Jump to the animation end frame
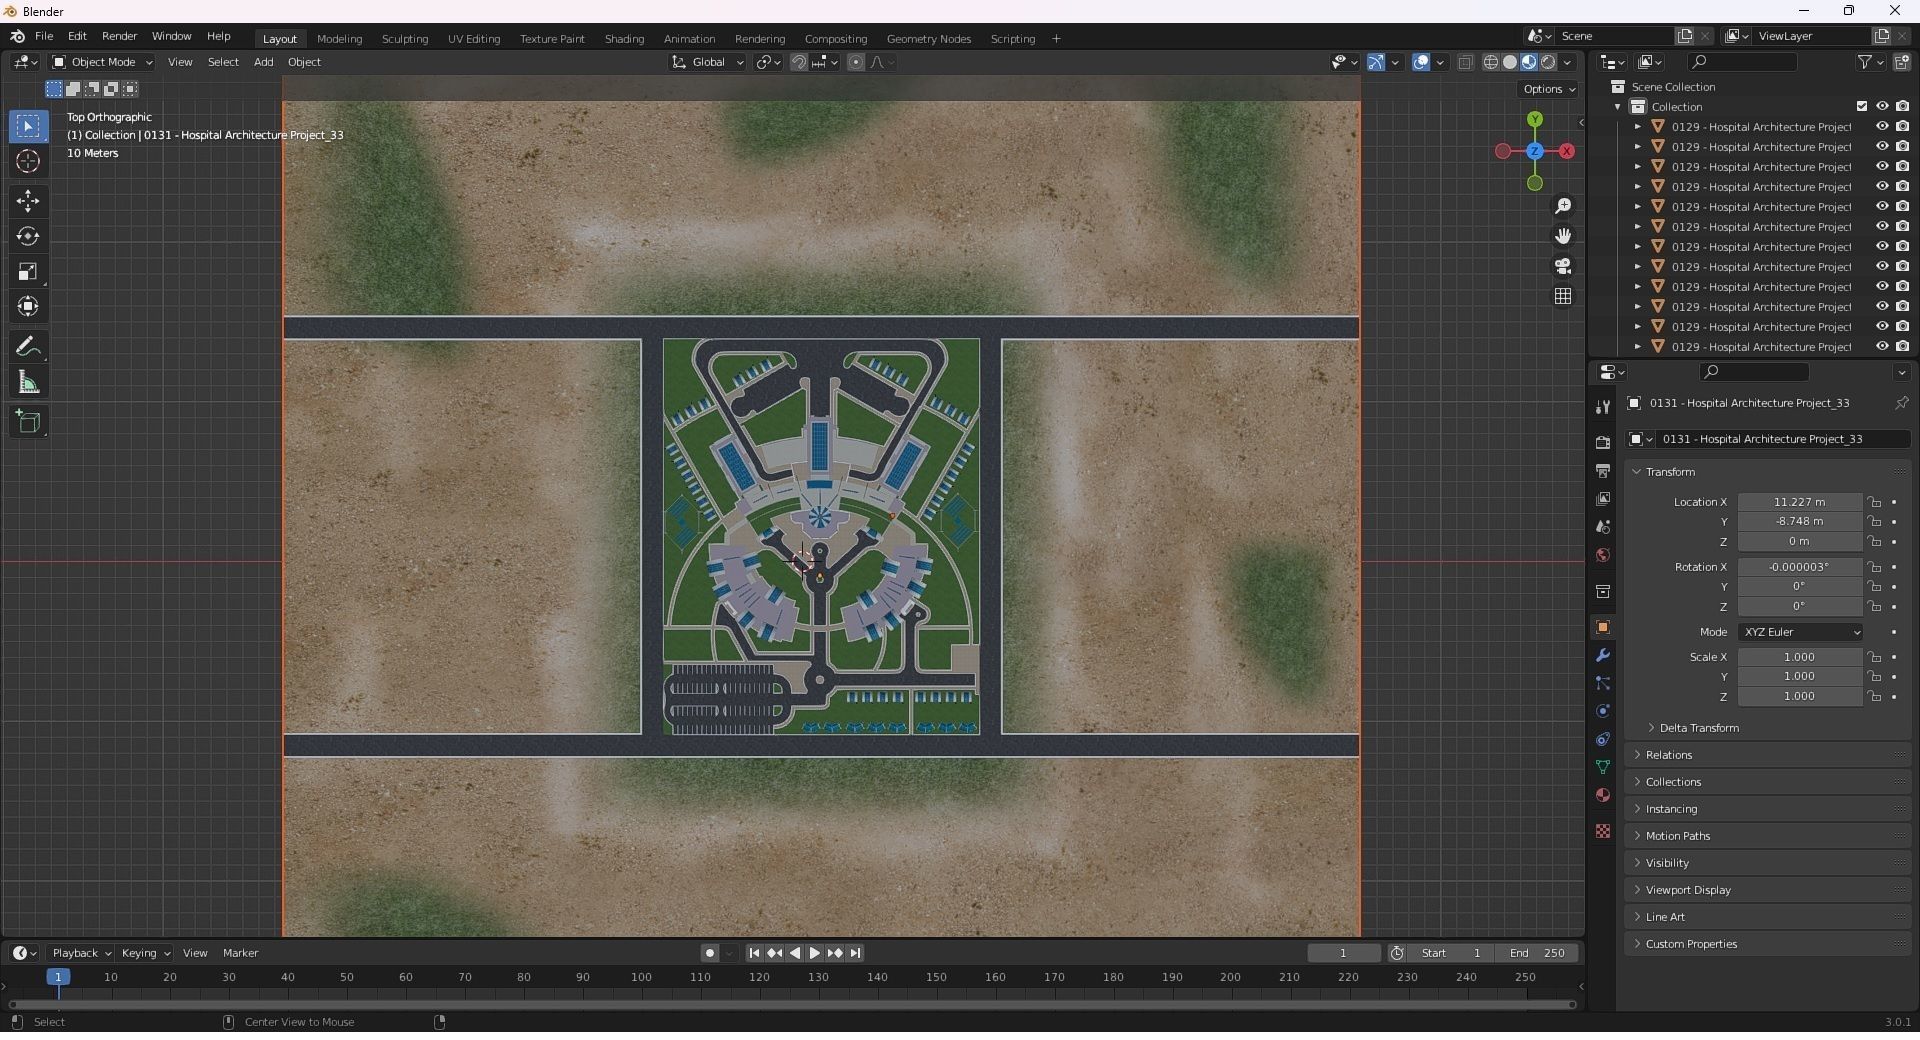Viewport: 1920px width, 1040px height. click(x=856, y=953)
